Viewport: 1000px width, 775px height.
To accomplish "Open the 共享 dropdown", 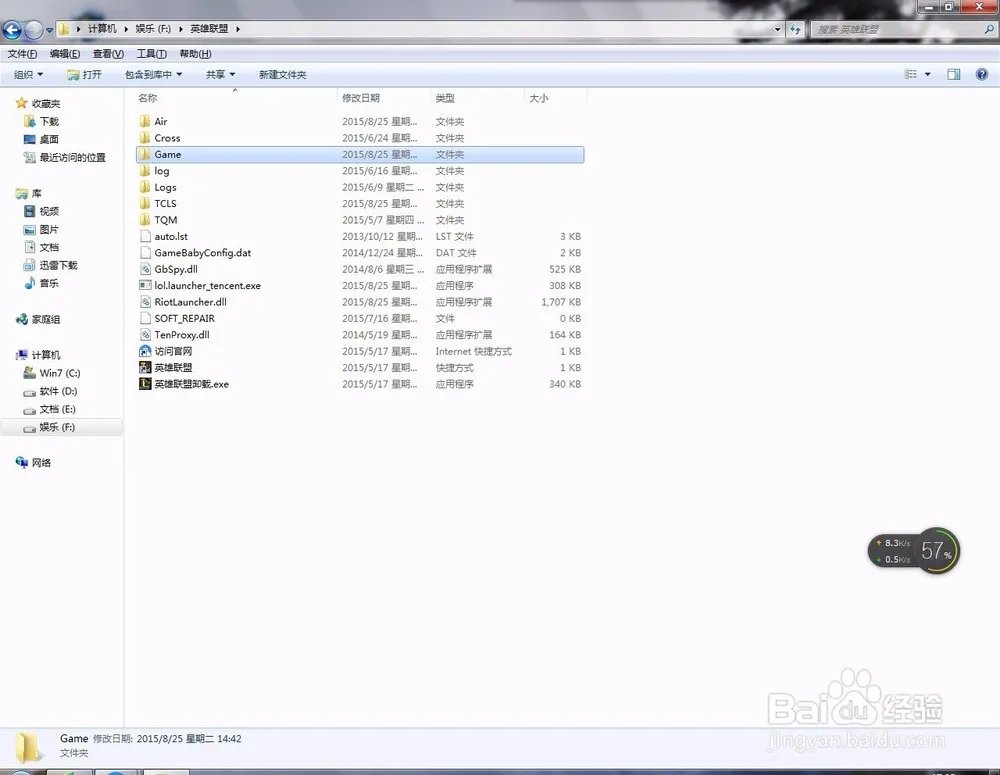I will point(220,75).
